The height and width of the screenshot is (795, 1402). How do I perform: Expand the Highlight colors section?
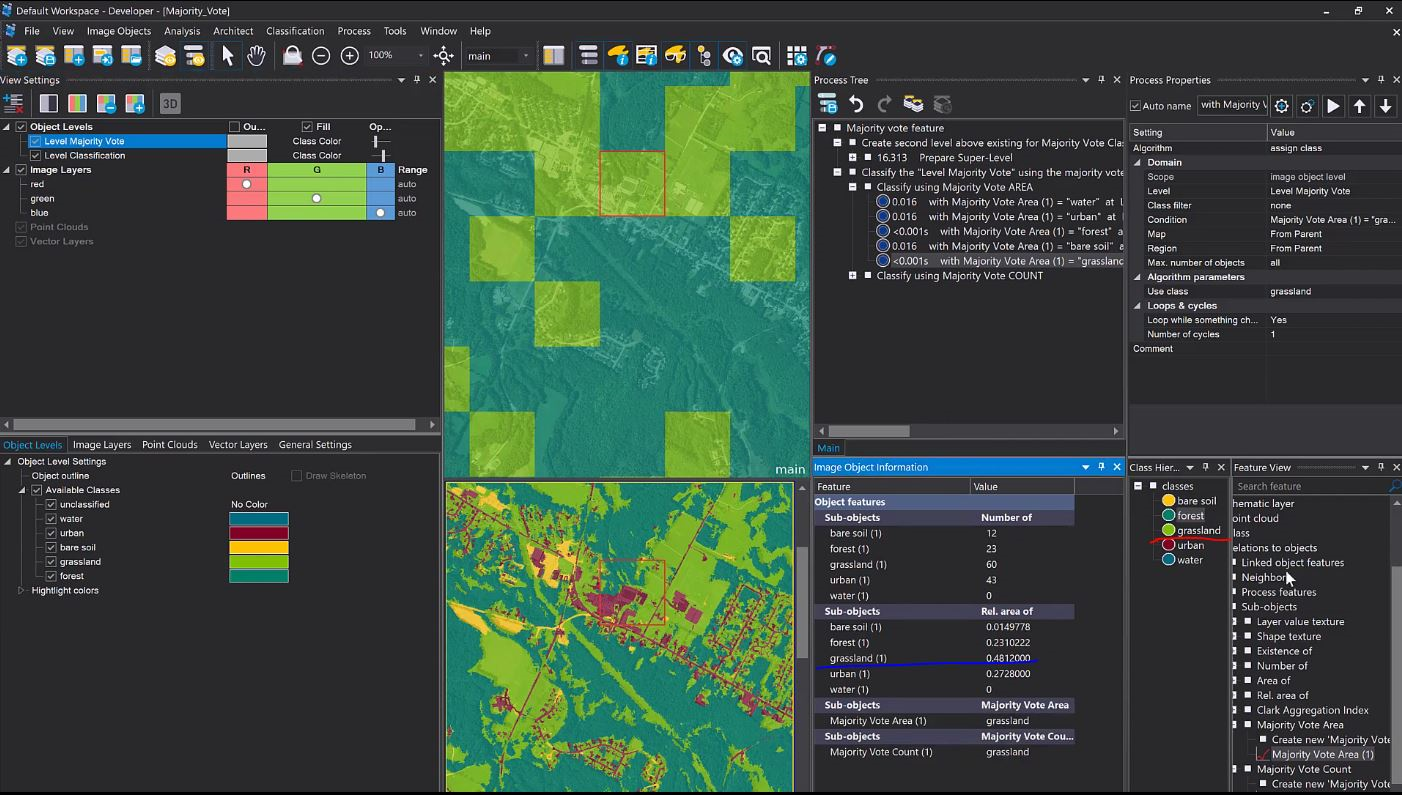click(x=21, y=591)
